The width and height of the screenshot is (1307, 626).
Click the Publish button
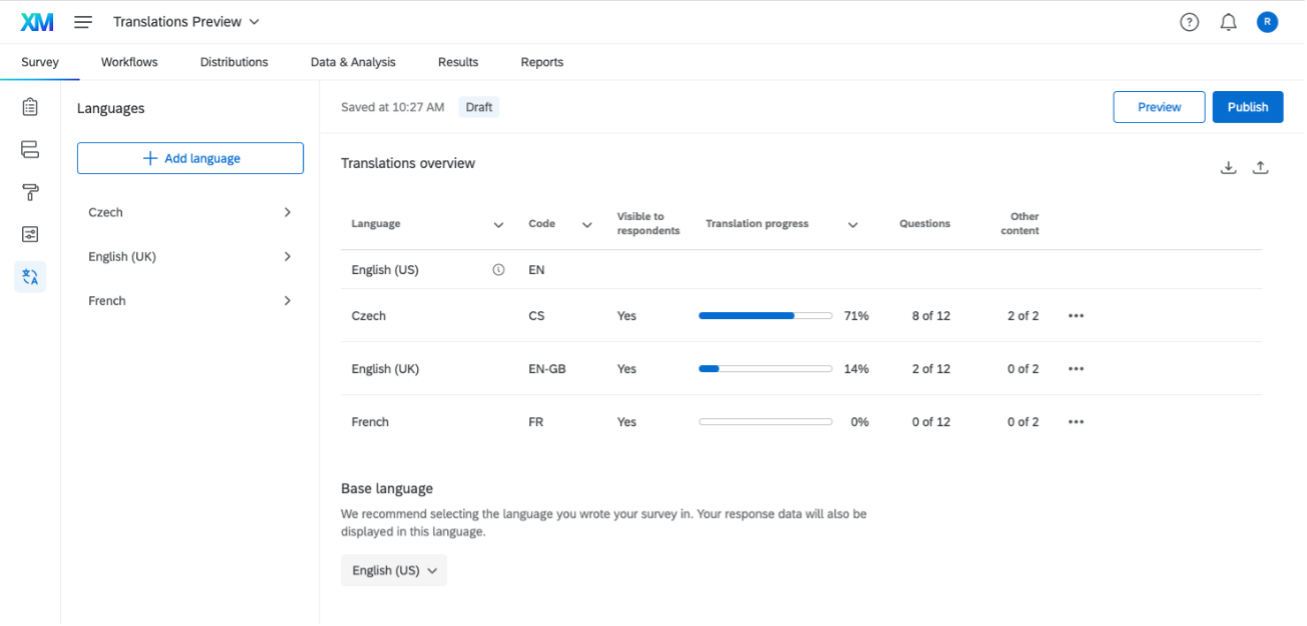[x=1247, y=107]
